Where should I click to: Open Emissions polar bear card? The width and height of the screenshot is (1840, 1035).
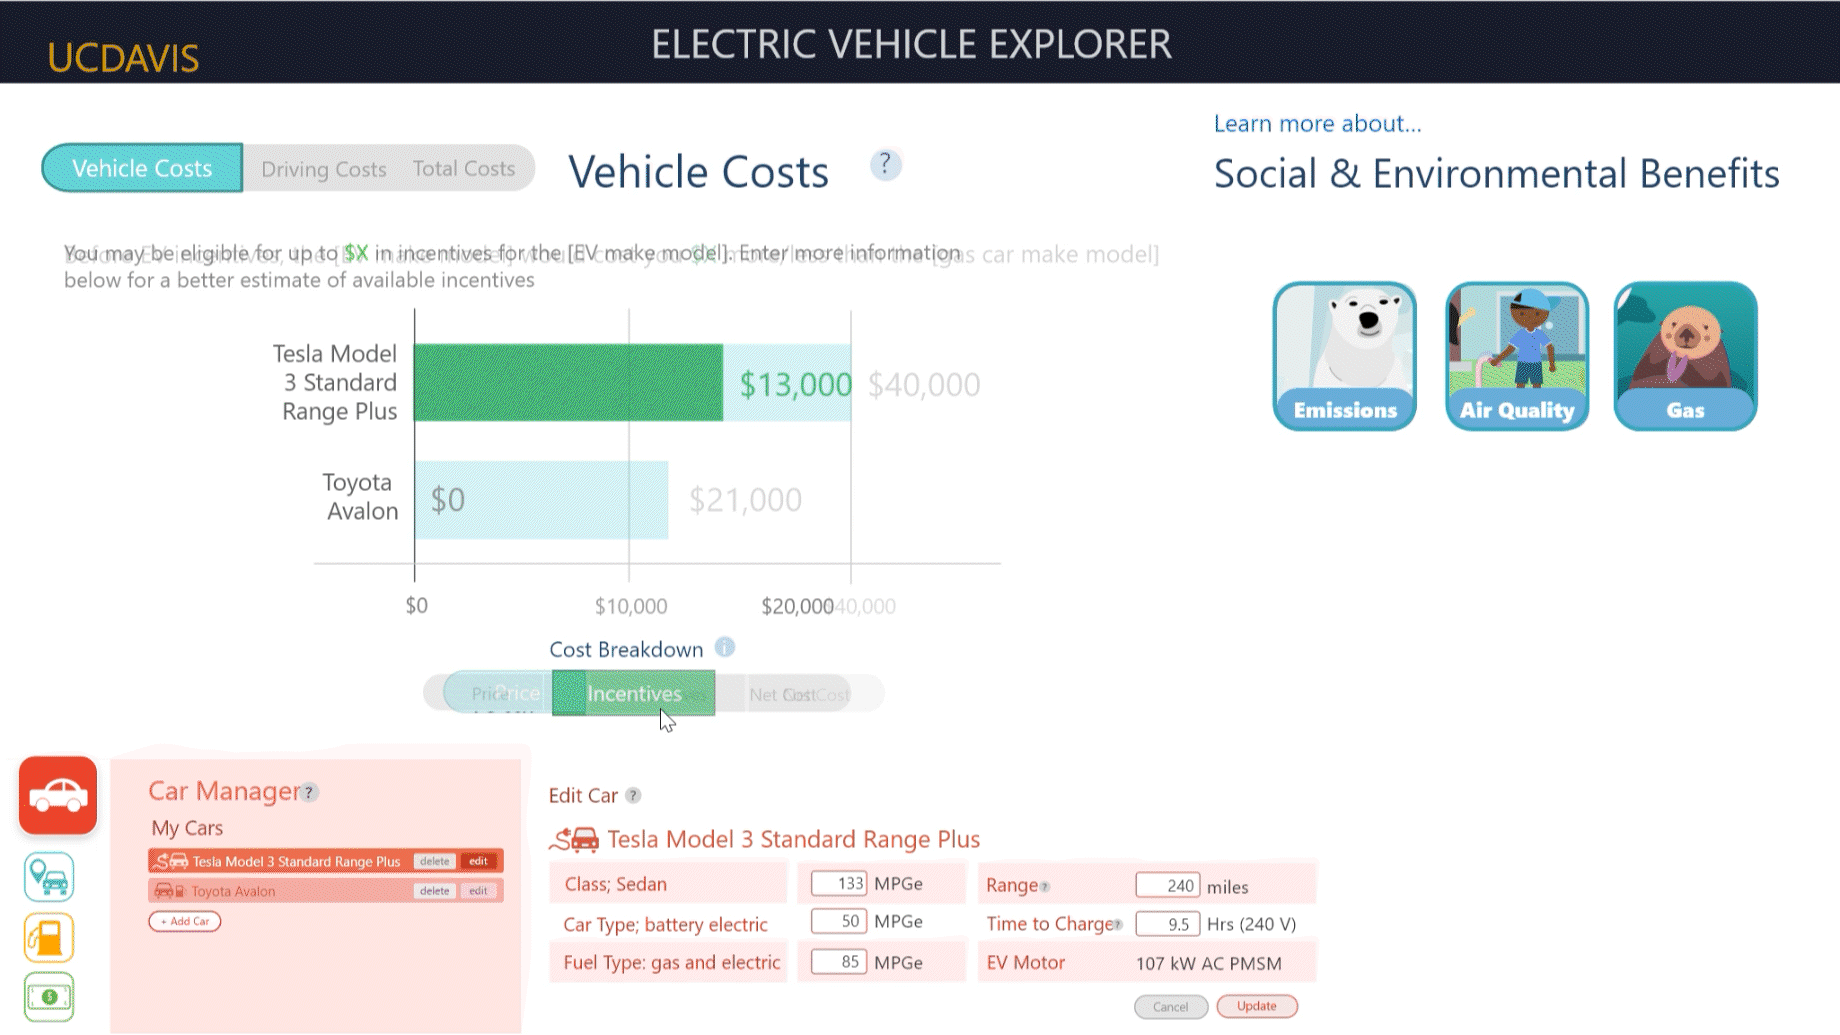point(1344,356)
